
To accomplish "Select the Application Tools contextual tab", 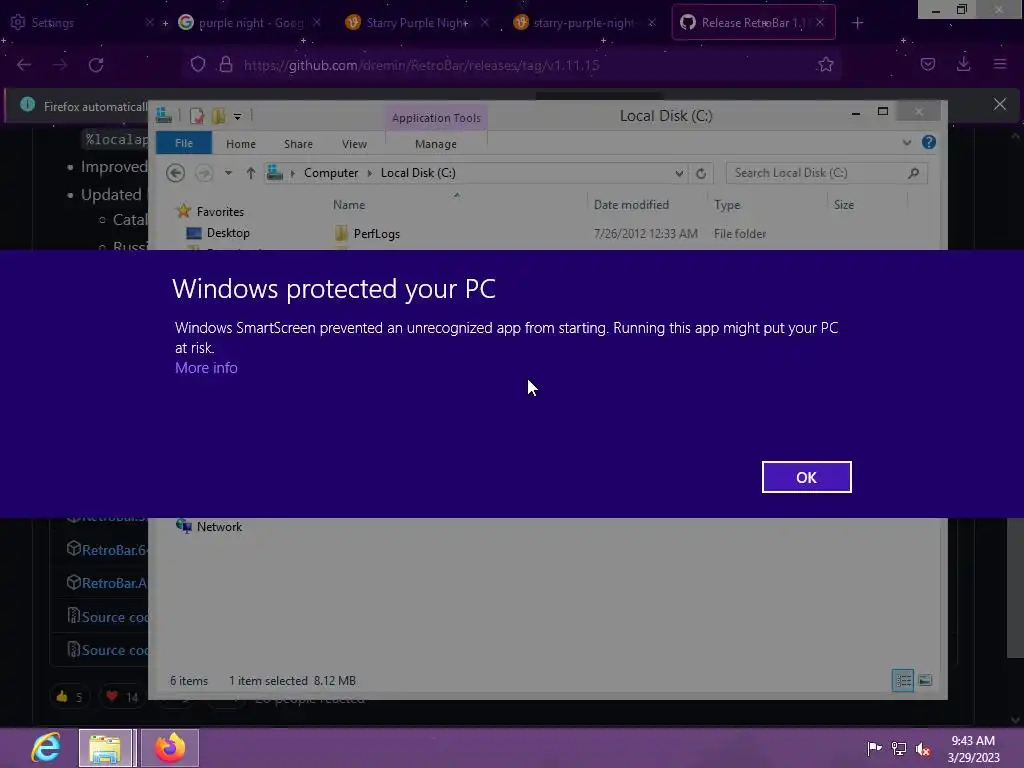I will point(436,118).
